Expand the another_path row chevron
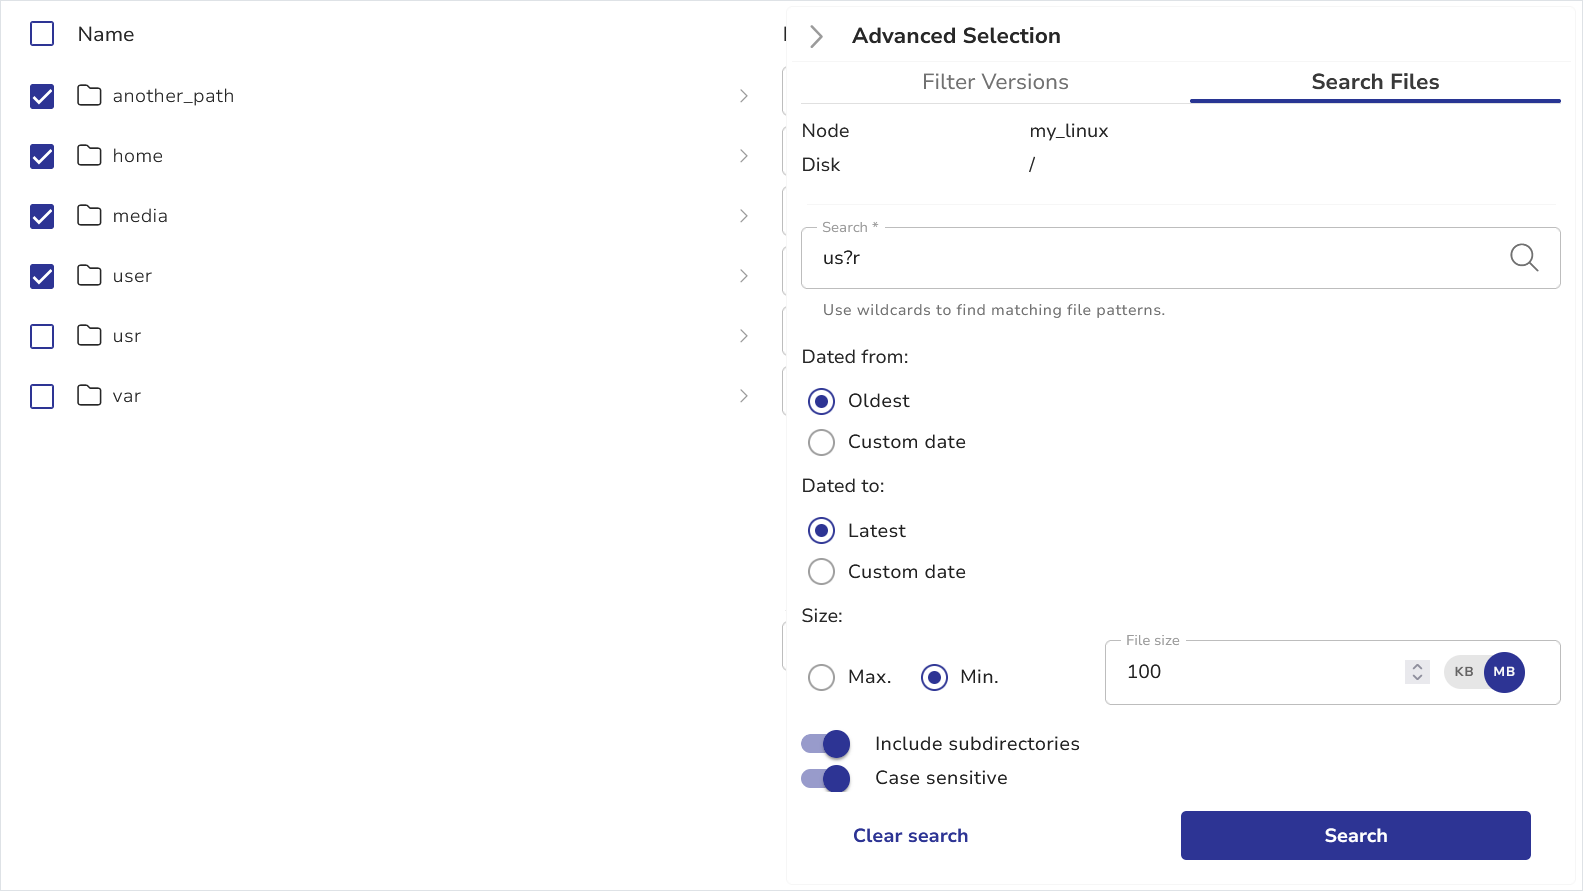 [x=743, y=96]
